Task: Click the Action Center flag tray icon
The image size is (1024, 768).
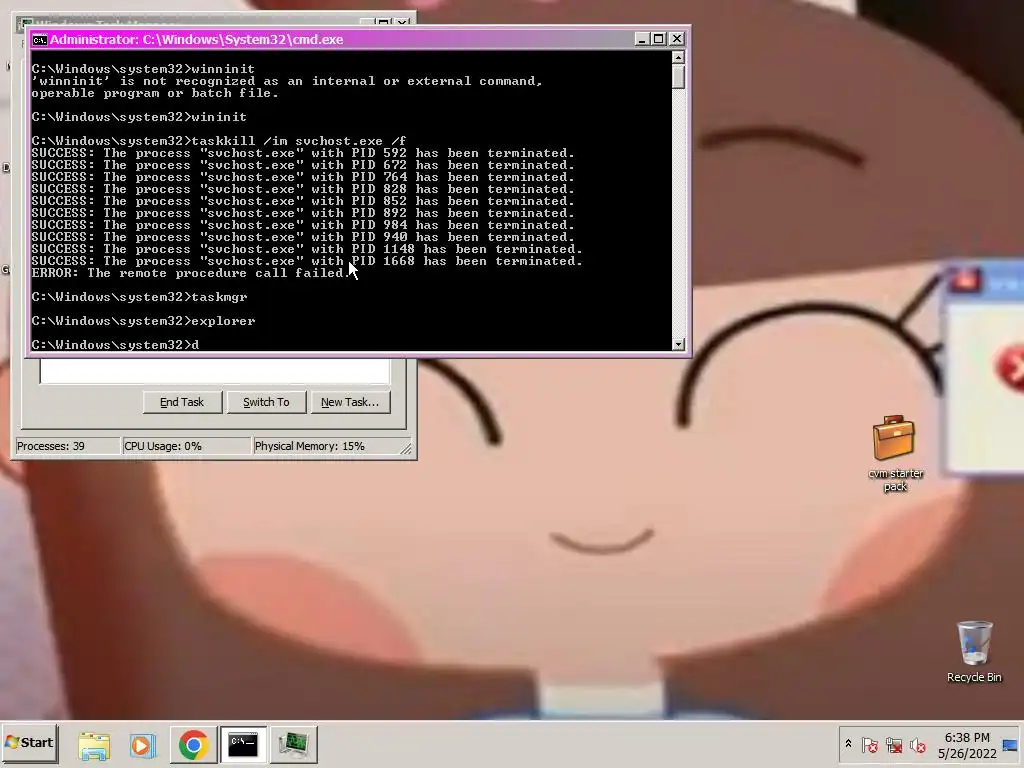Action: (x=870, y=744)
